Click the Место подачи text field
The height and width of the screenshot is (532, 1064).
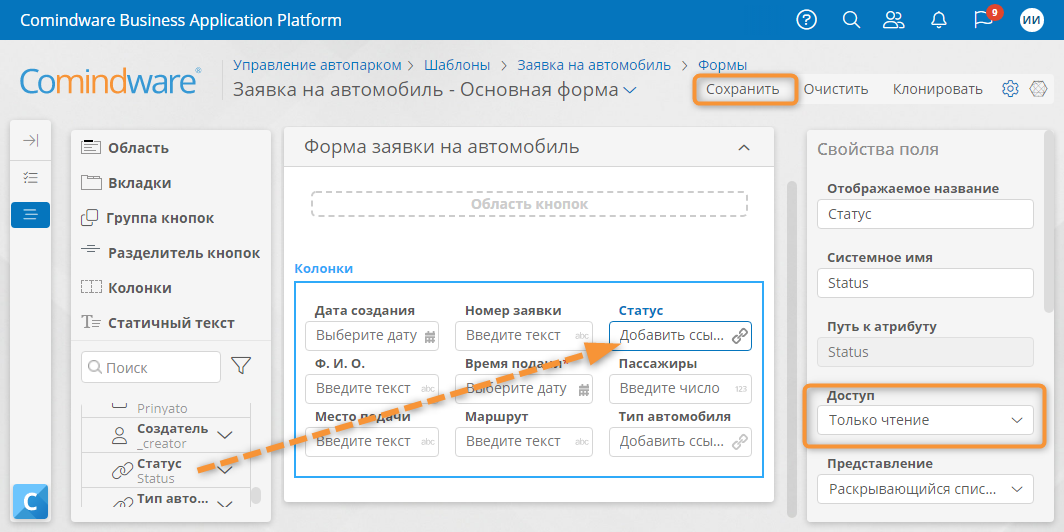(372, 442)
